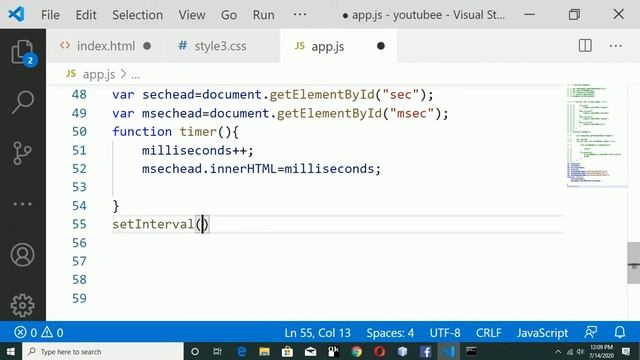Open the View menu
The height and width of the screenshot is (360, 640).
coord(192,15)
